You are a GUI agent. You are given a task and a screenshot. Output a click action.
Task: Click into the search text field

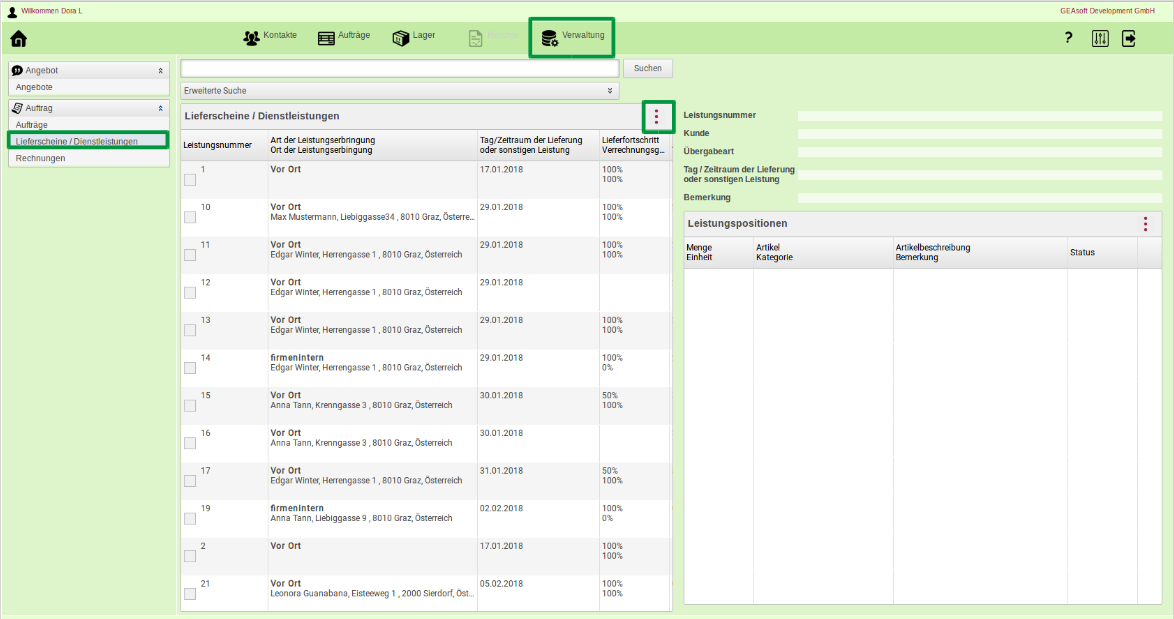click(399, 69)
